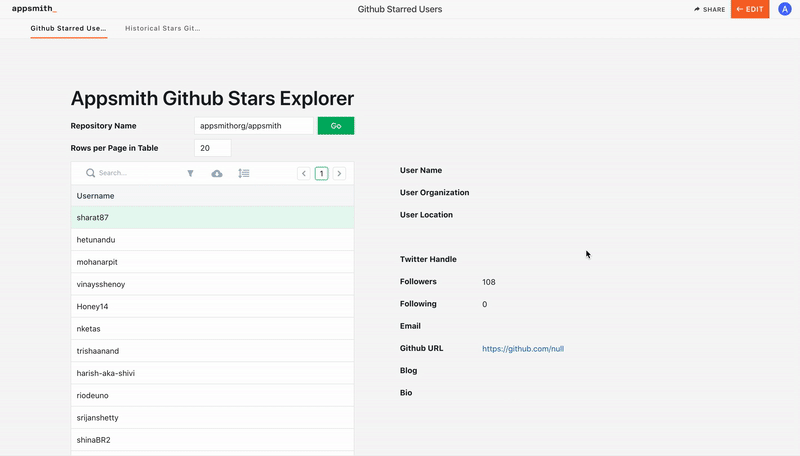Screen dimensions: 800x456
Task: Click the Email label
Action: click(410, 326)
